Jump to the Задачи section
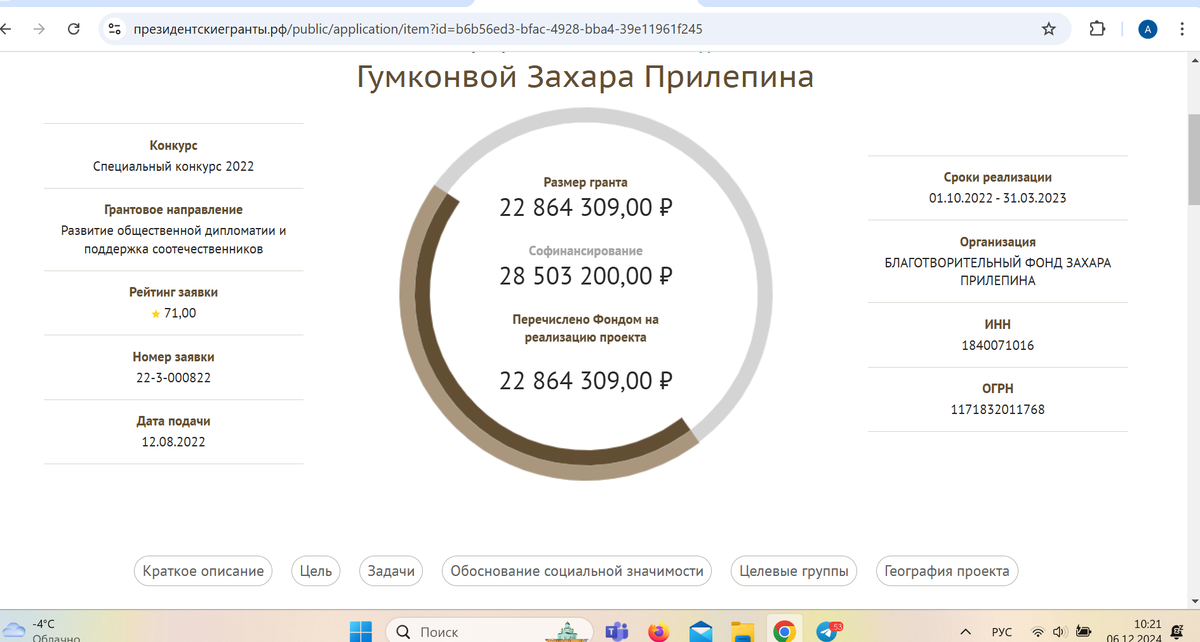This screenshot has height=642, width=1200. [390, 571]
